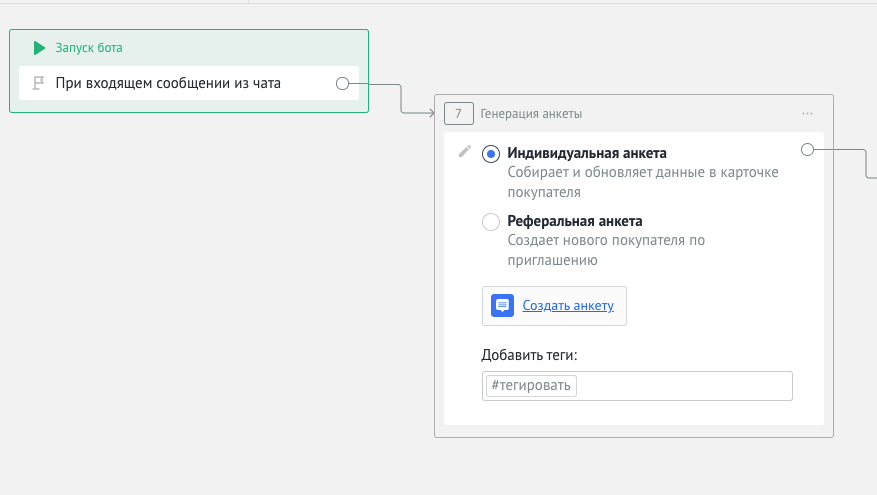Select the Реферальная анкета radio button
Viewport: 877px width, 495px height.
click(x=491, y=222)
